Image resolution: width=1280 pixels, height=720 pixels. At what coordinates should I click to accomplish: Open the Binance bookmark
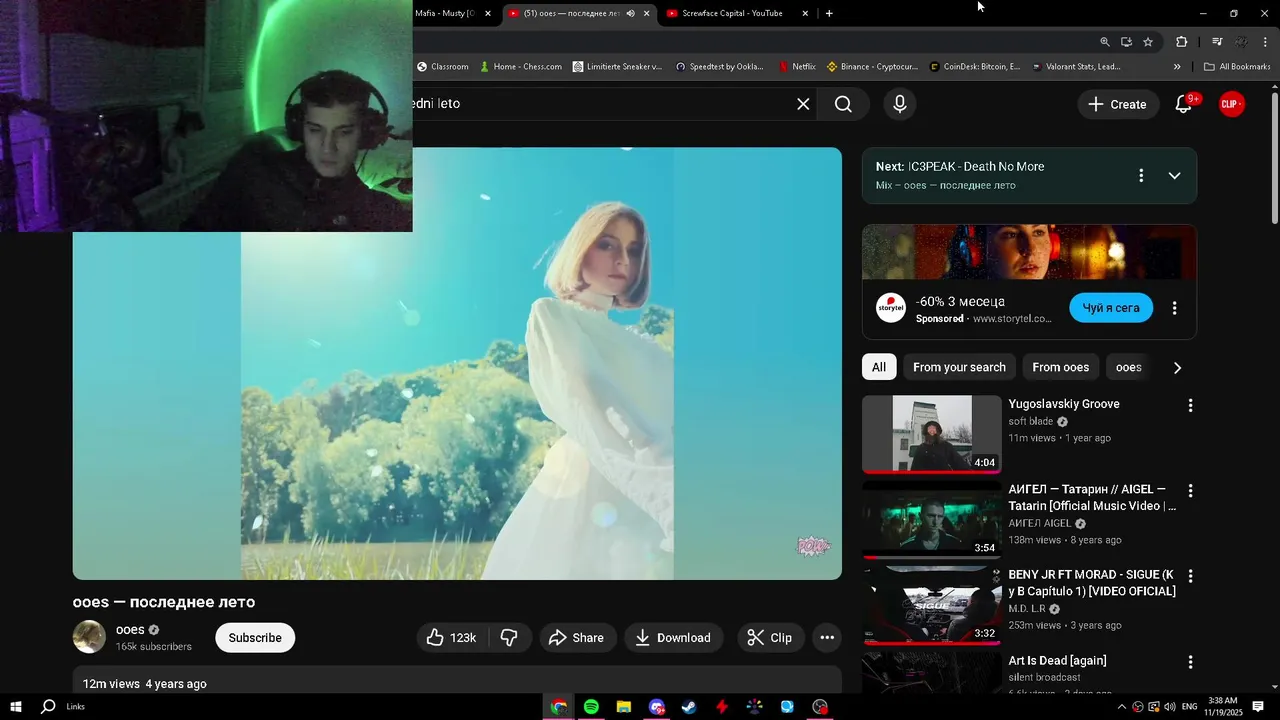(x=872, y=67)
